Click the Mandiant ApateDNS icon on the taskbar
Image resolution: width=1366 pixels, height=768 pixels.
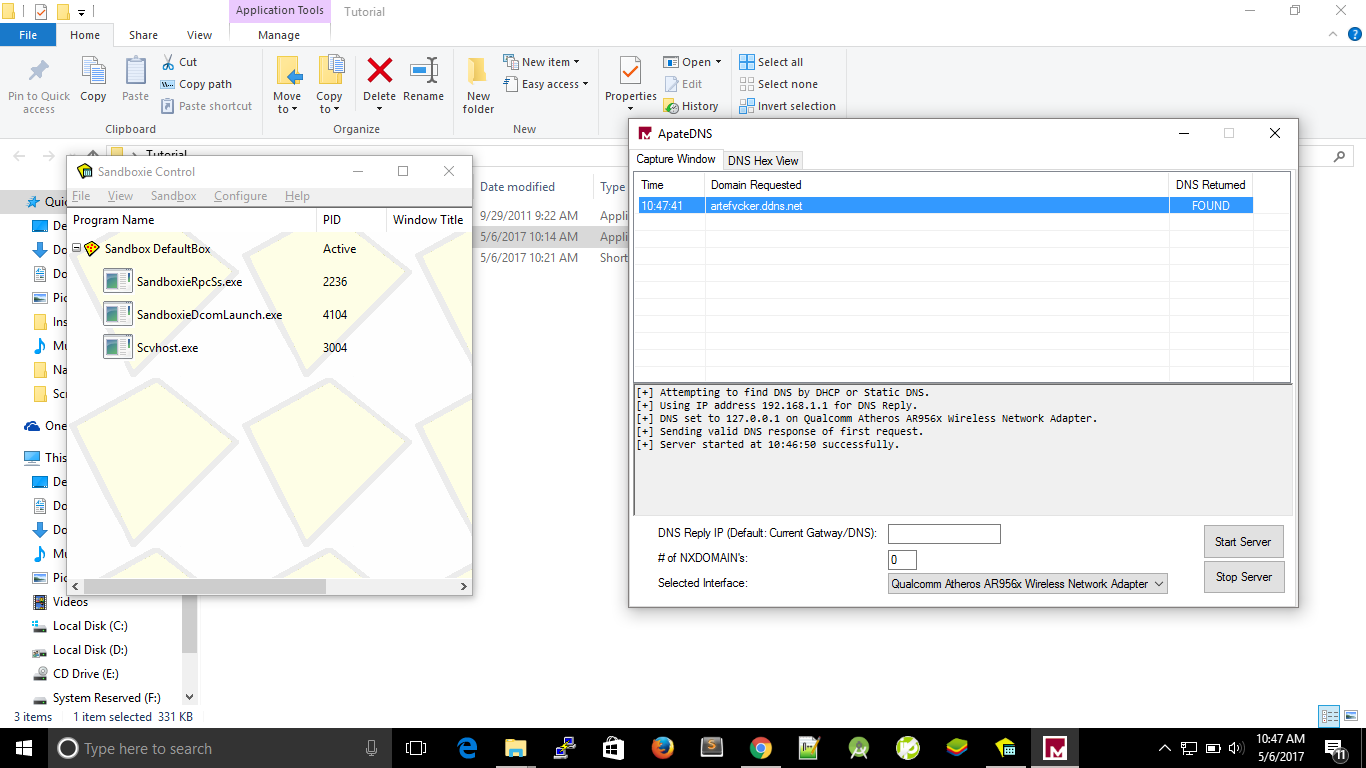(1053, 748)
